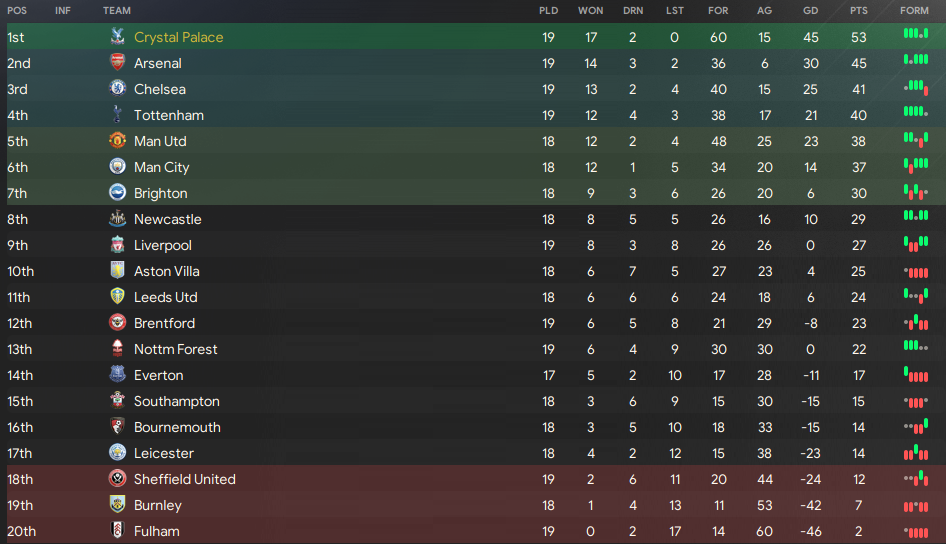Click the Fulham team name

click(157, 531)
